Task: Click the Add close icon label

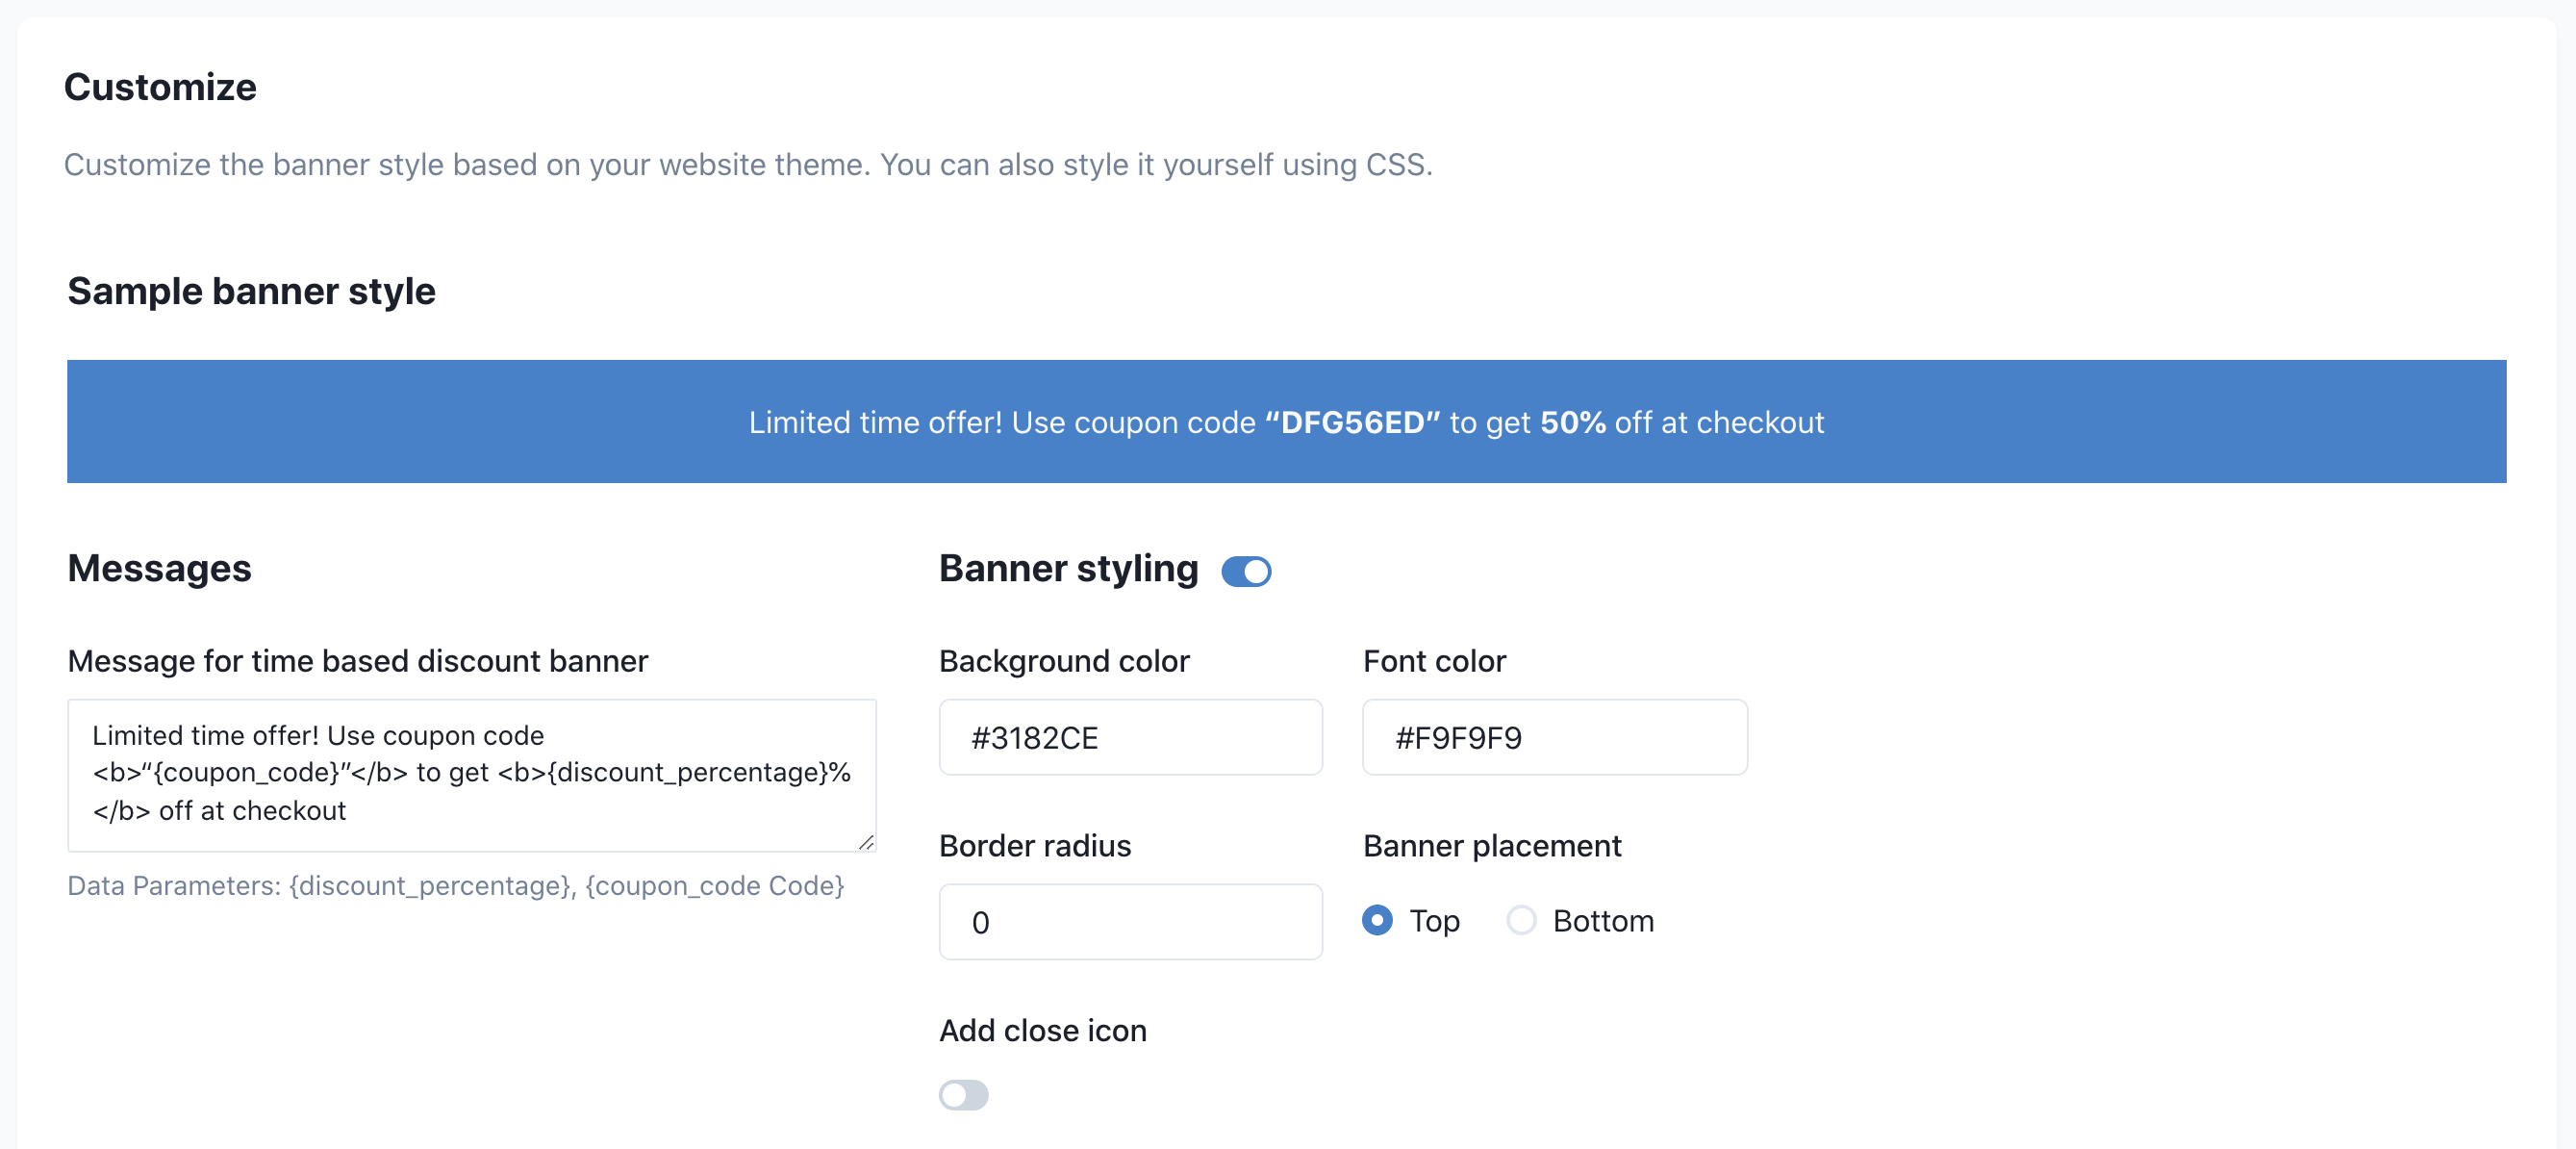Action: point(1042,1031)
